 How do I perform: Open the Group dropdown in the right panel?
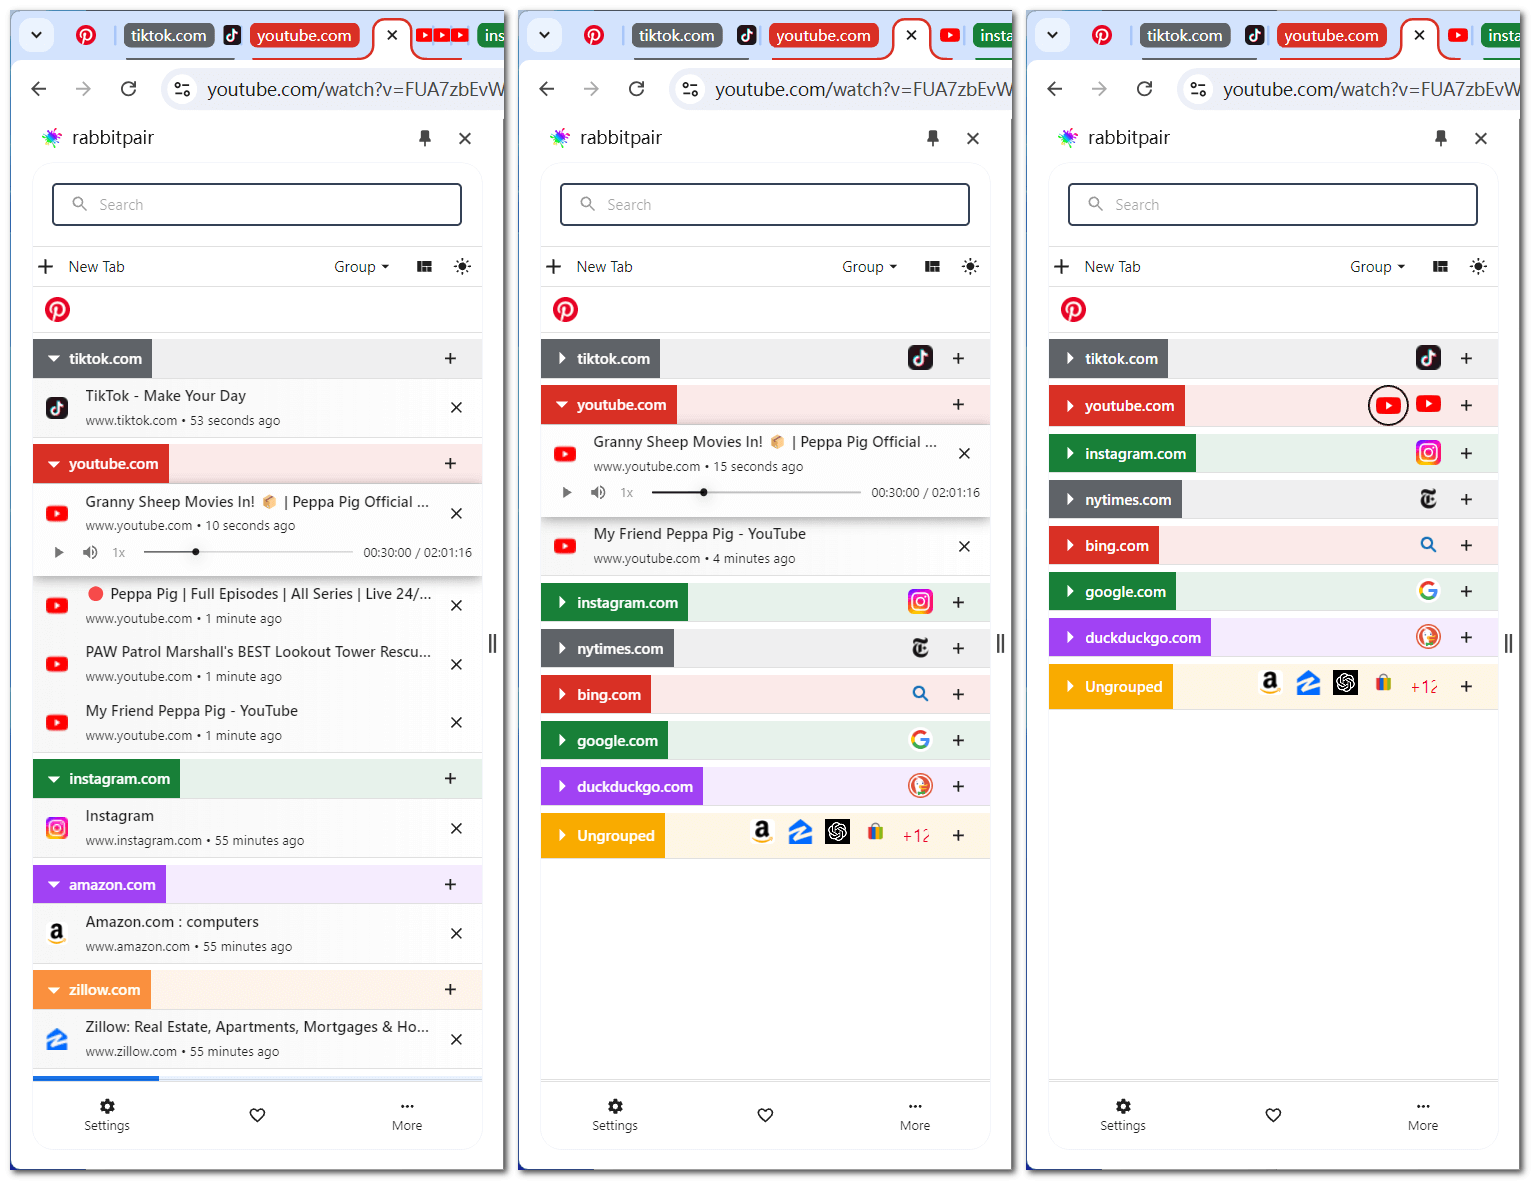pos(1377,267)
